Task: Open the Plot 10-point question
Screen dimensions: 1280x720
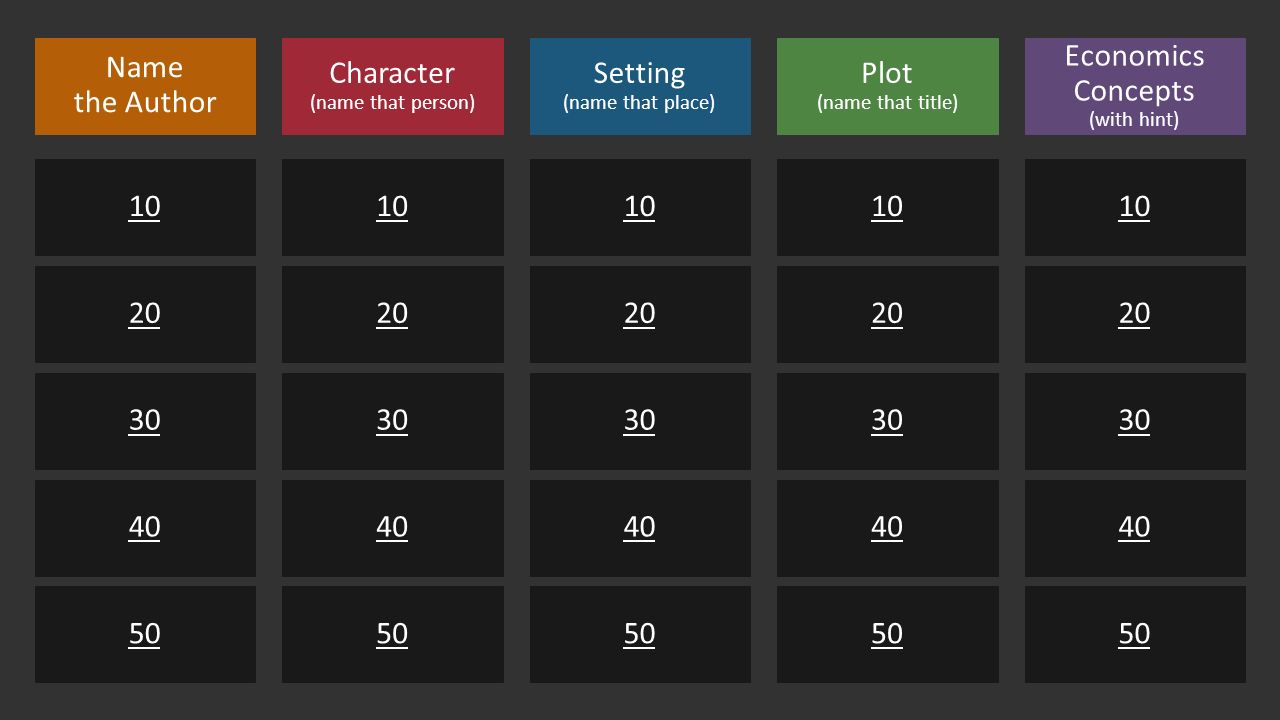Action: tap(887, 207)
